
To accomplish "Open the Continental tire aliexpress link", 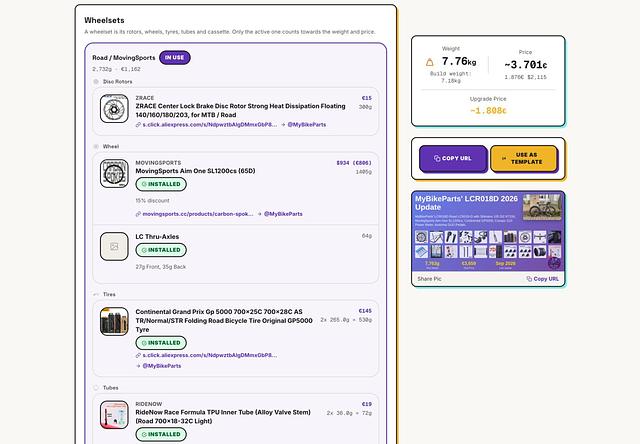I will pos(210,355).
